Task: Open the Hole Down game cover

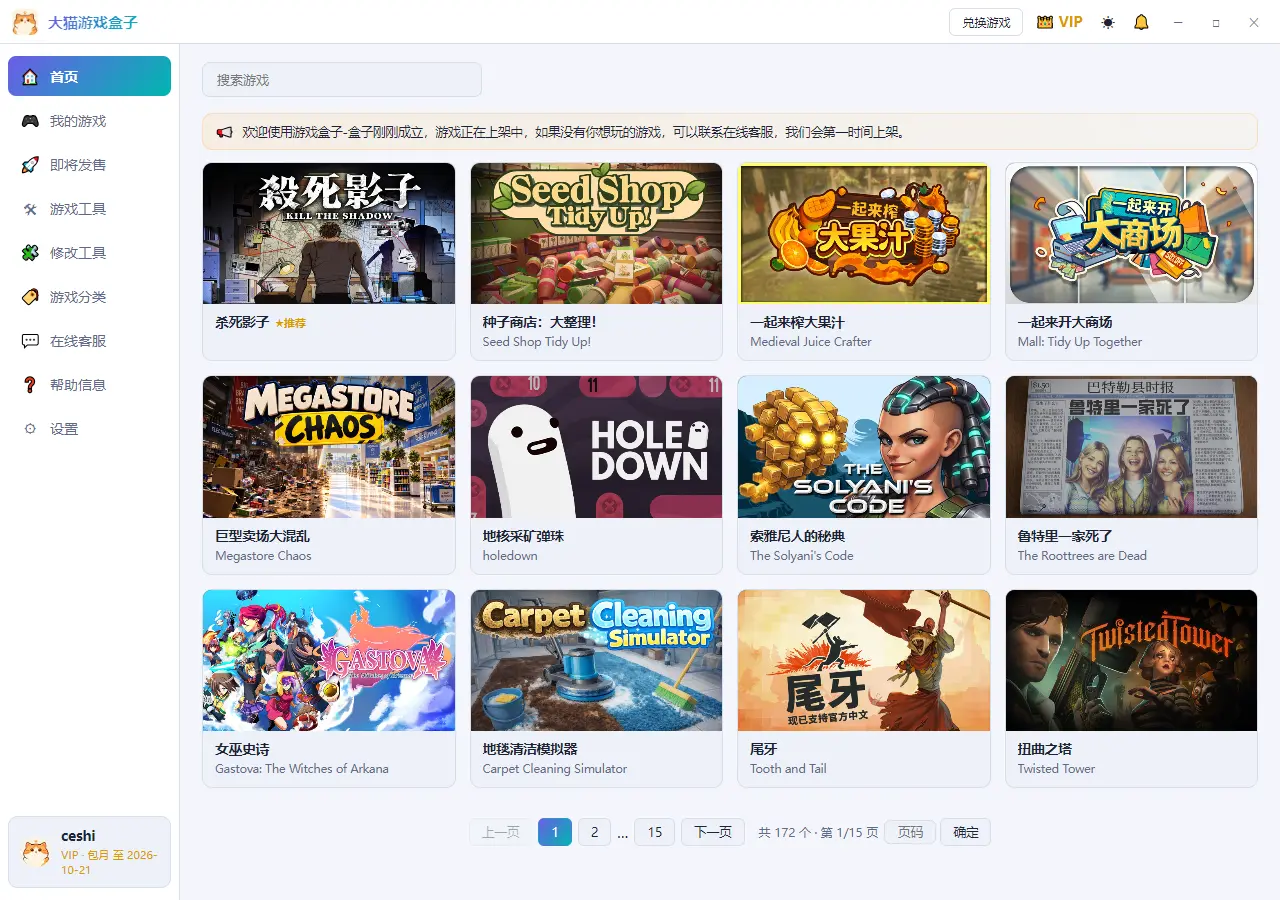Action: (x=596, y=447)
